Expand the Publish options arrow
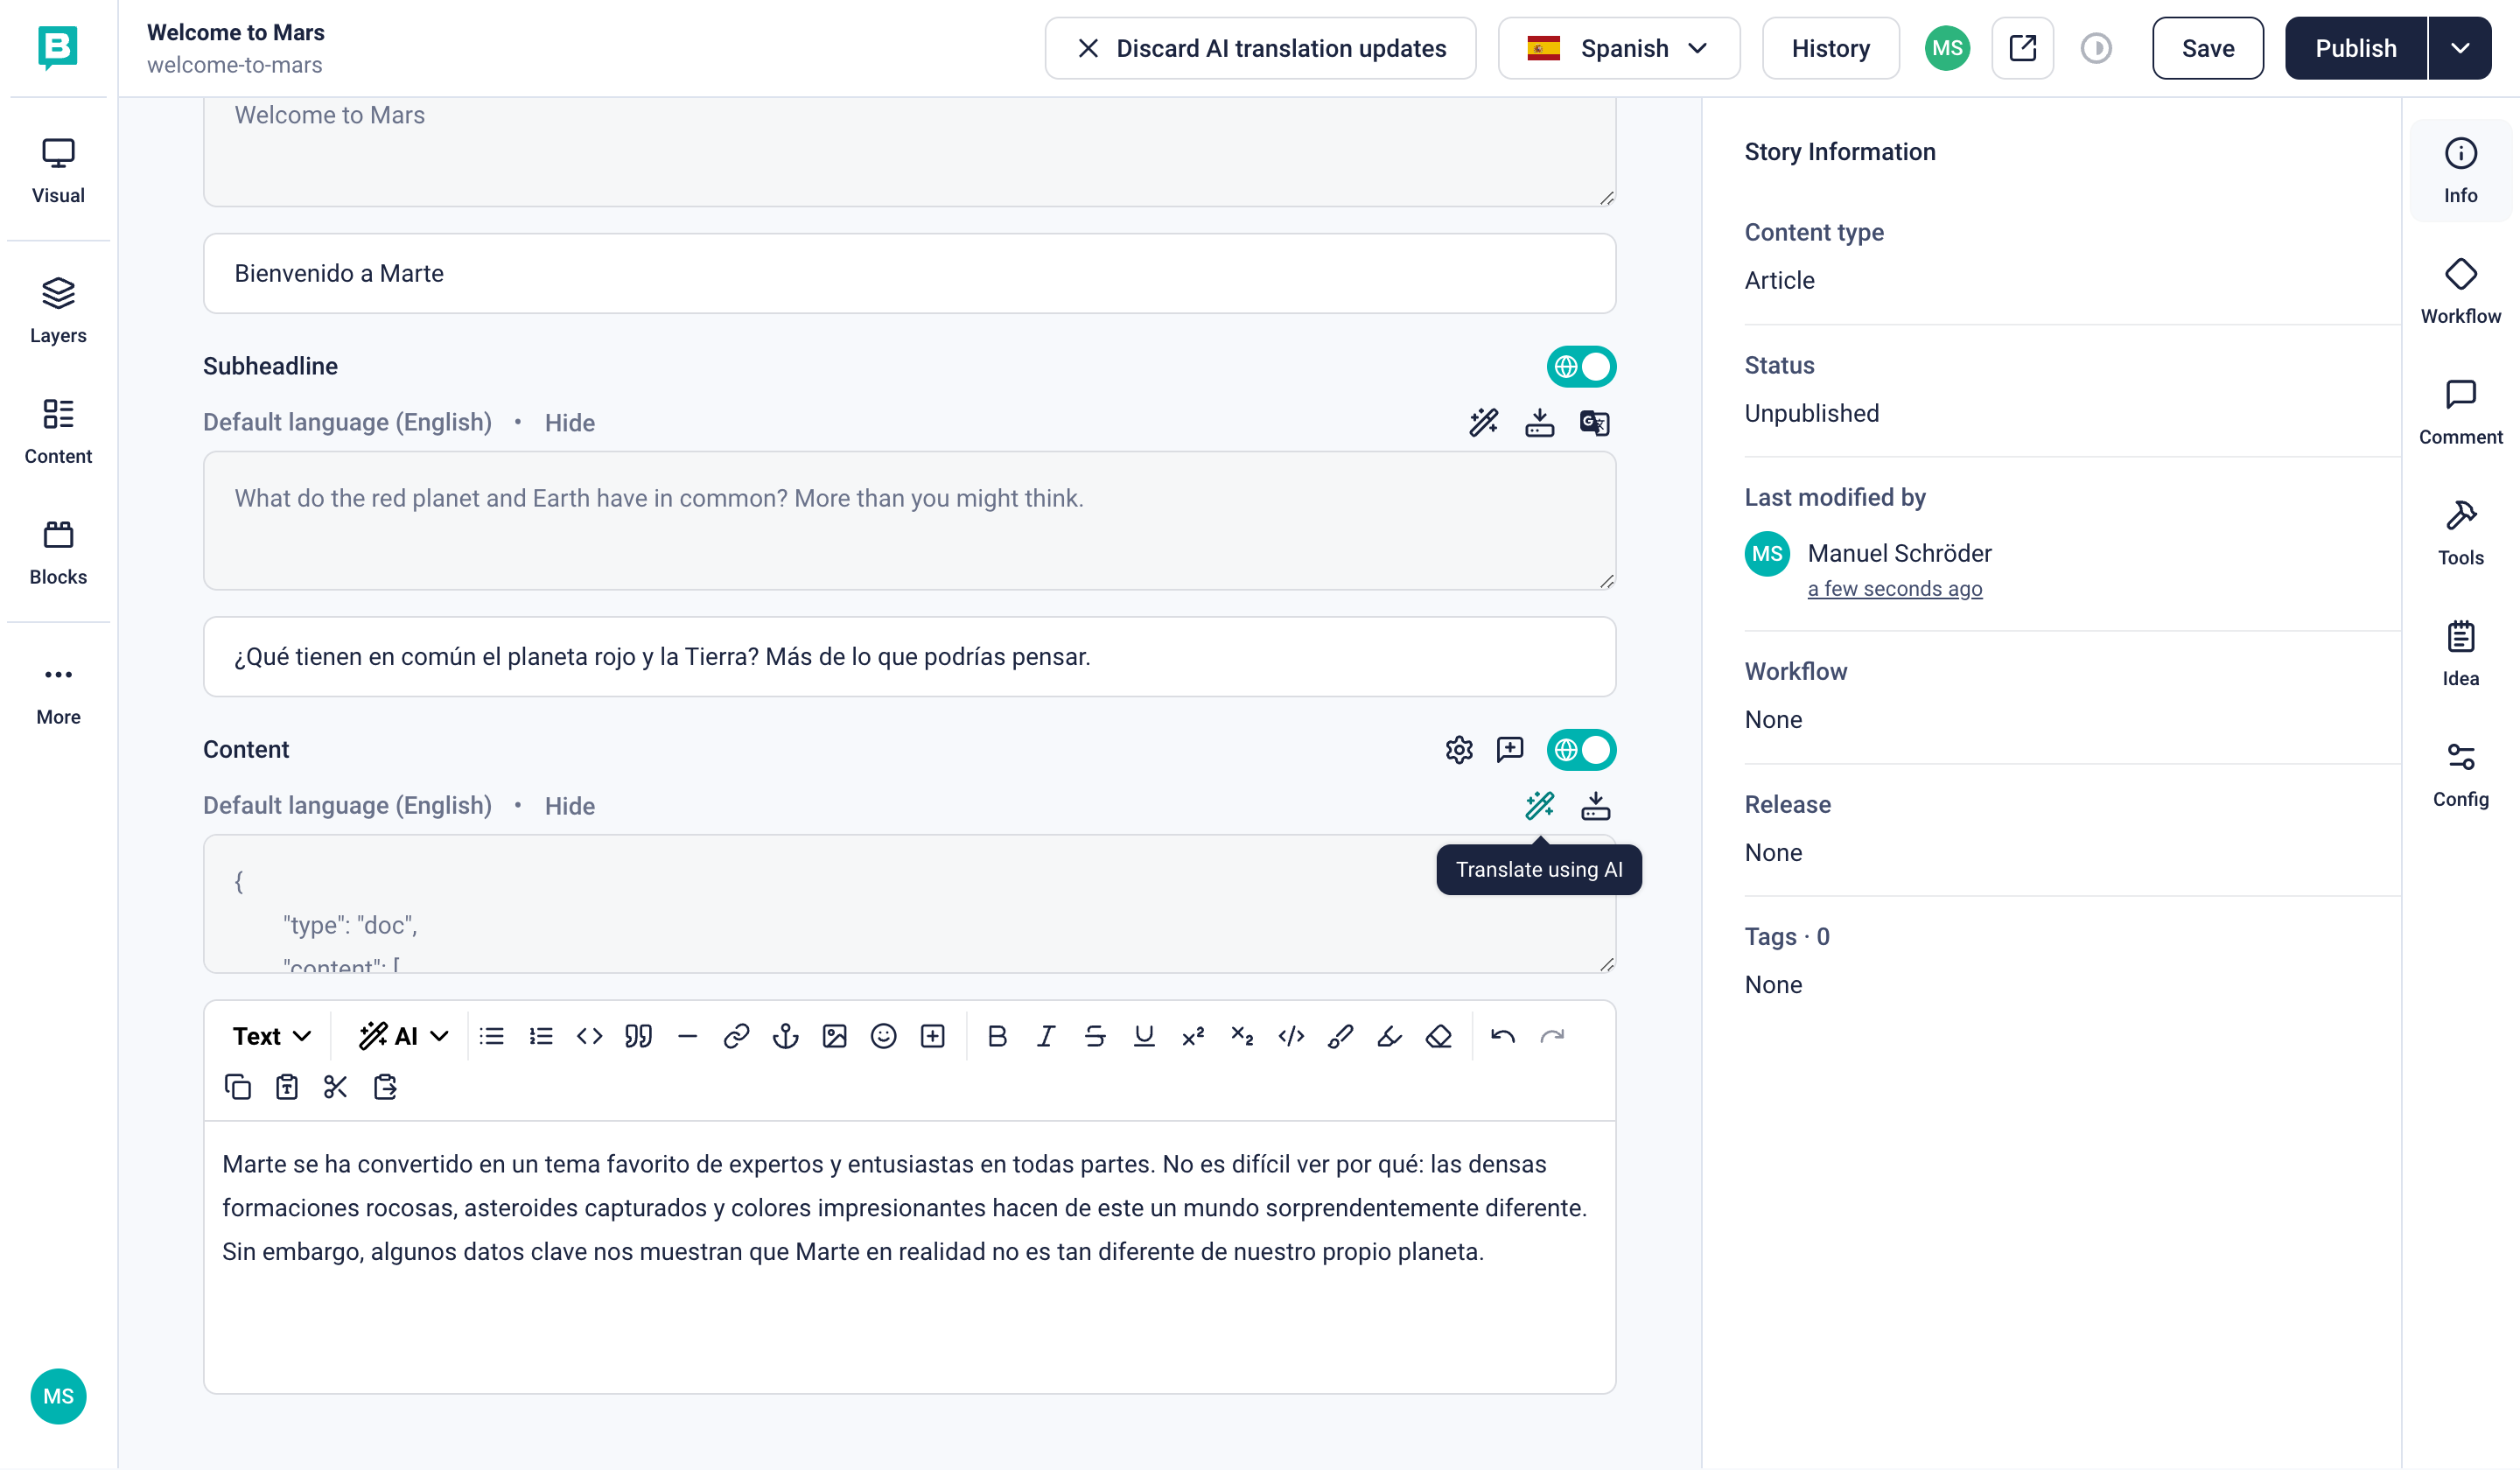Image resolution: width=2520 pixels, height=1470 pixels. coord(2459,48)
